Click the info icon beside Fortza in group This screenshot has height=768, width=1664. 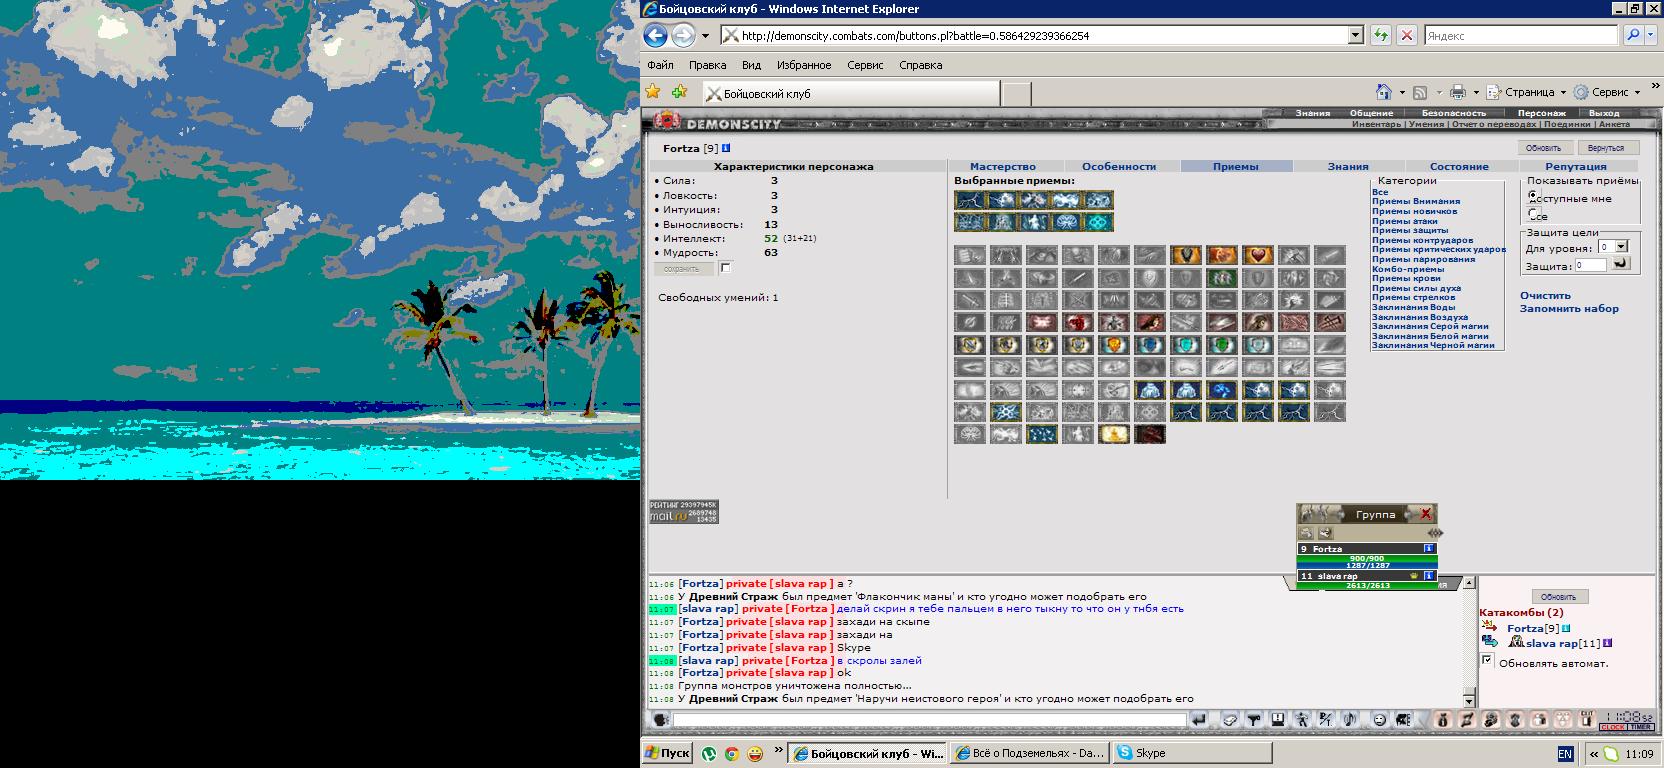point(1429,548)
